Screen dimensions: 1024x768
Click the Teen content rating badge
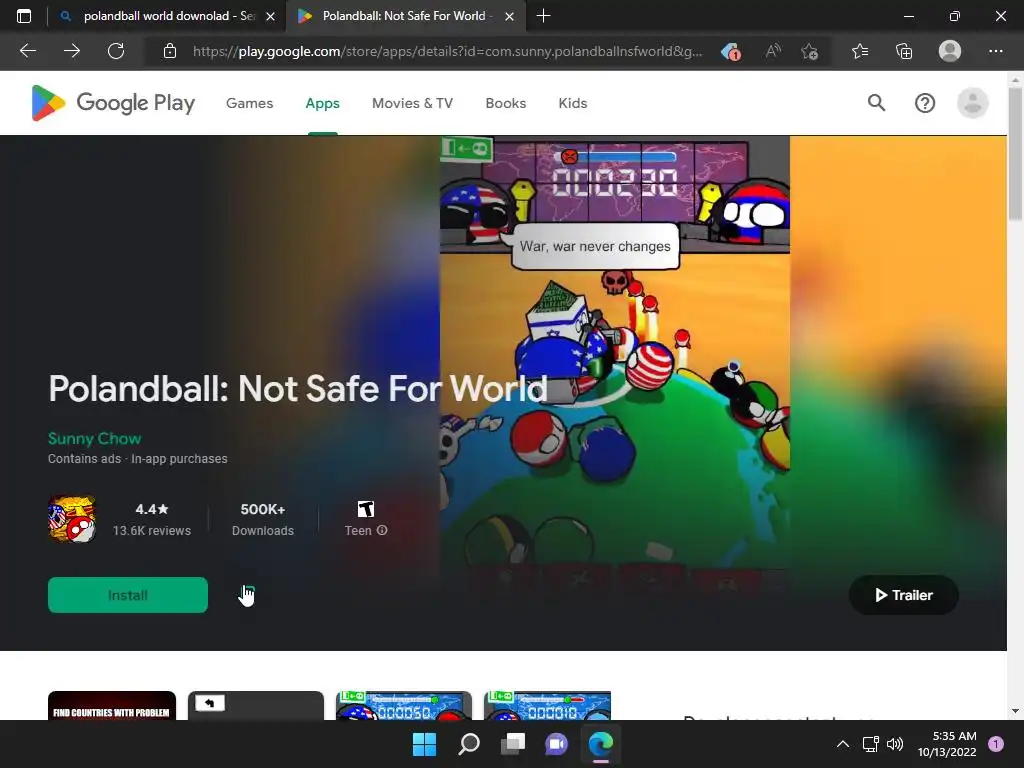coord(366,509)
